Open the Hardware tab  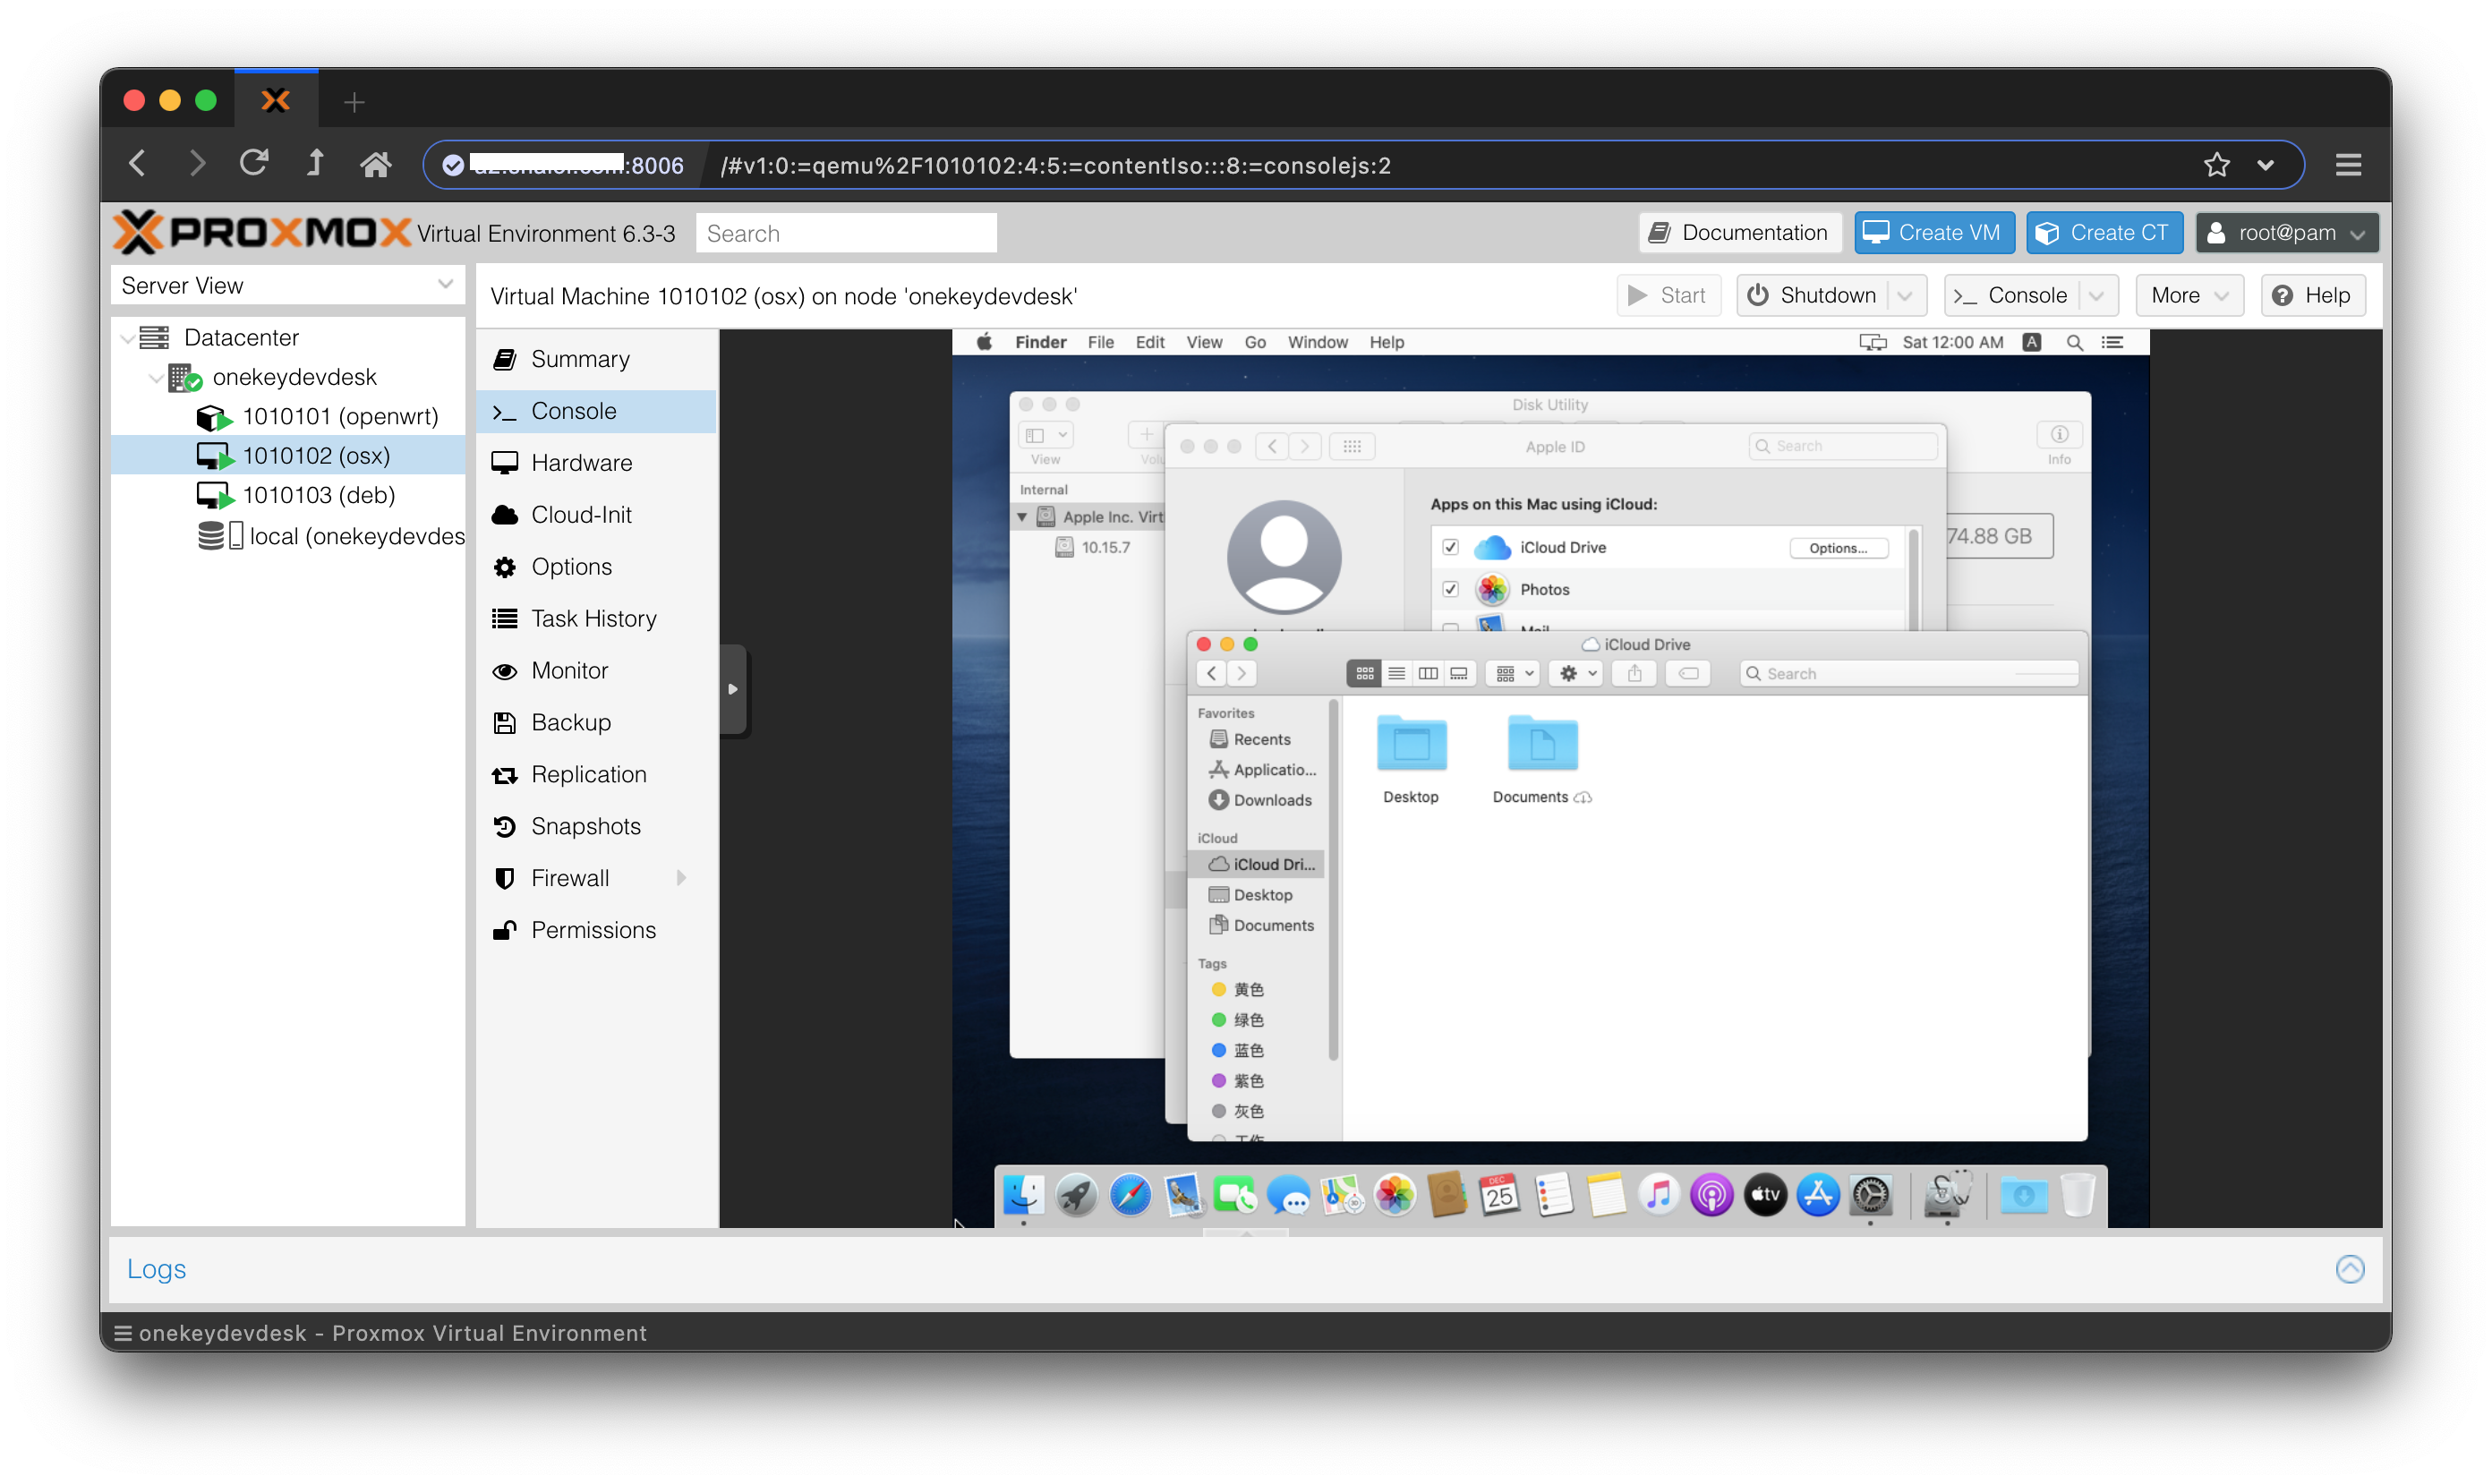[581, 463]
